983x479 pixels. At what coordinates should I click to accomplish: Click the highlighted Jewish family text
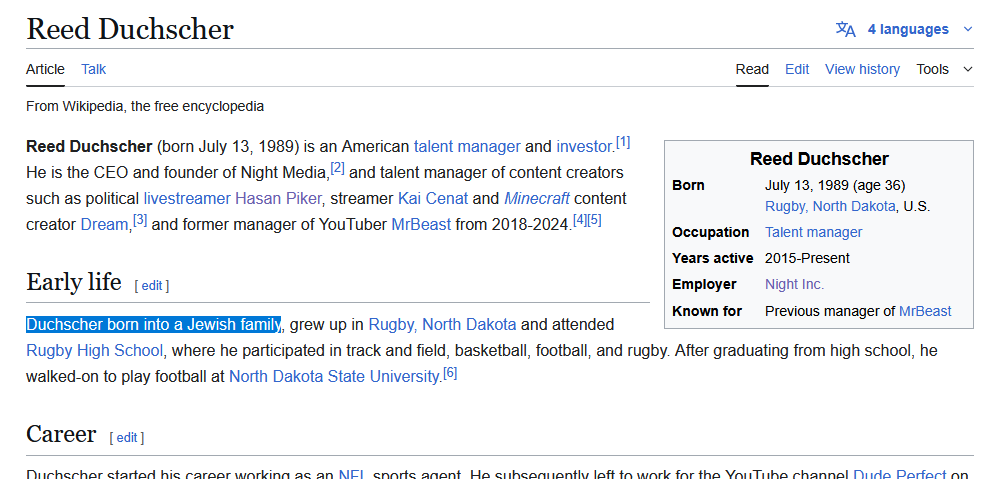pyautogui.click(x=153, y=325)
